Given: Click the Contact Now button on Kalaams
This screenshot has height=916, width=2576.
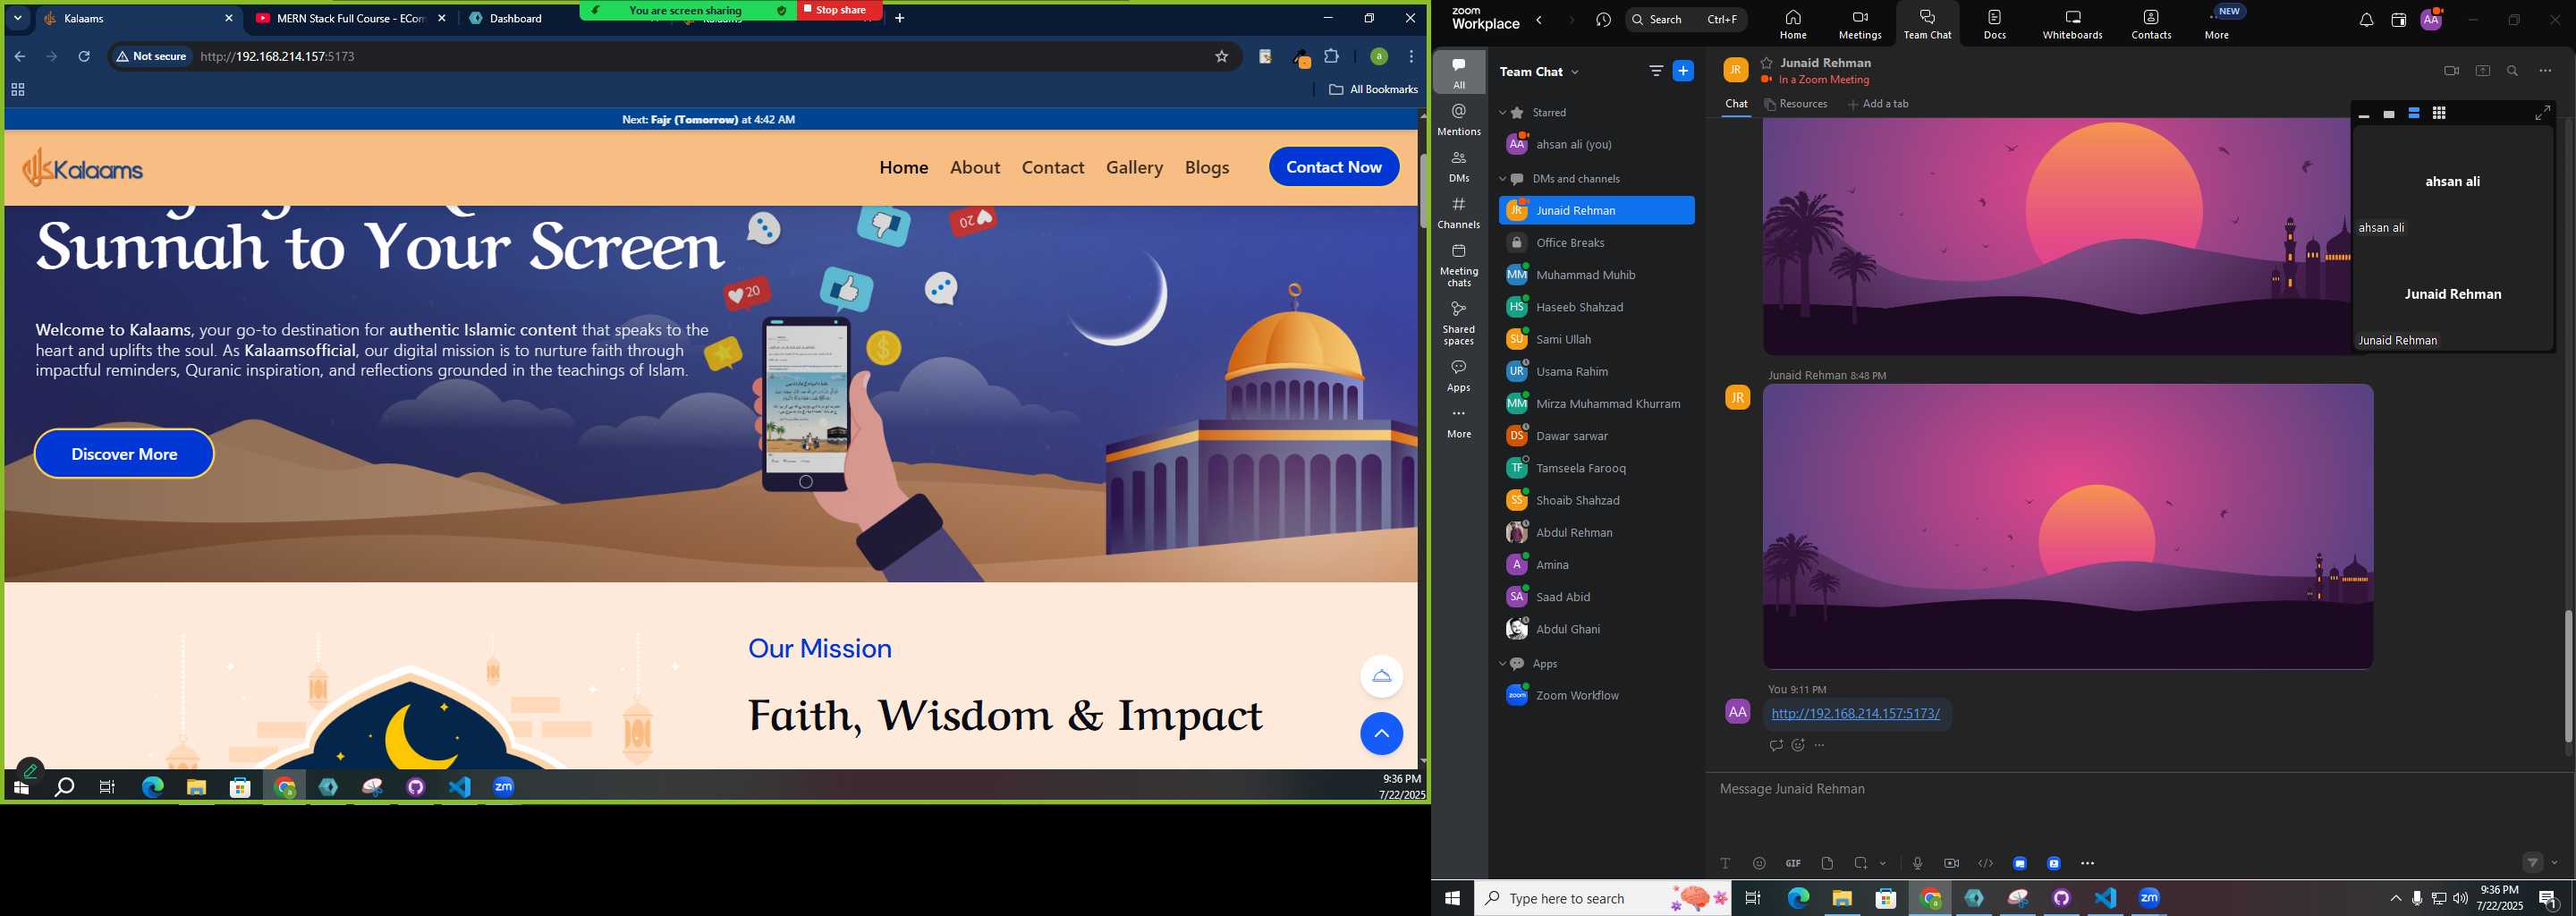Looking at the screenshot, I should click(1334, 167).
